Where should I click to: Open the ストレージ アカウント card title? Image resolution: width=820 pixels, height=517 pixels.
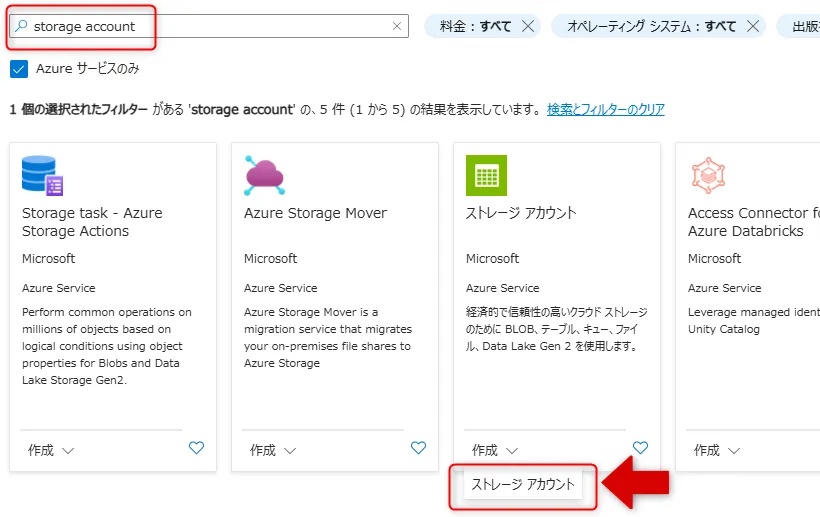pos(521,213)
